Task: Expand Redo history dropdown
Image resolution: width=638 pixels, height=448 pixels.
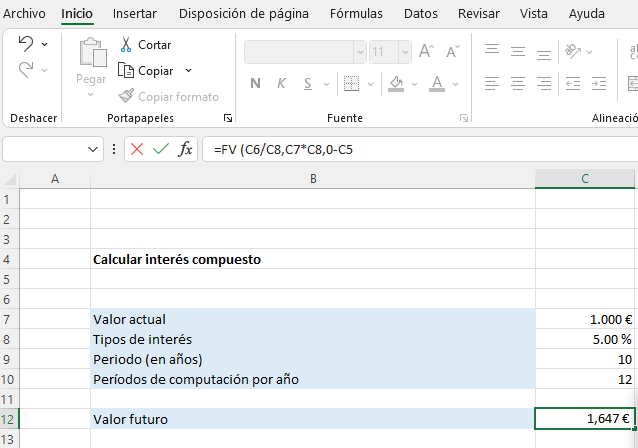Action: 45,70
